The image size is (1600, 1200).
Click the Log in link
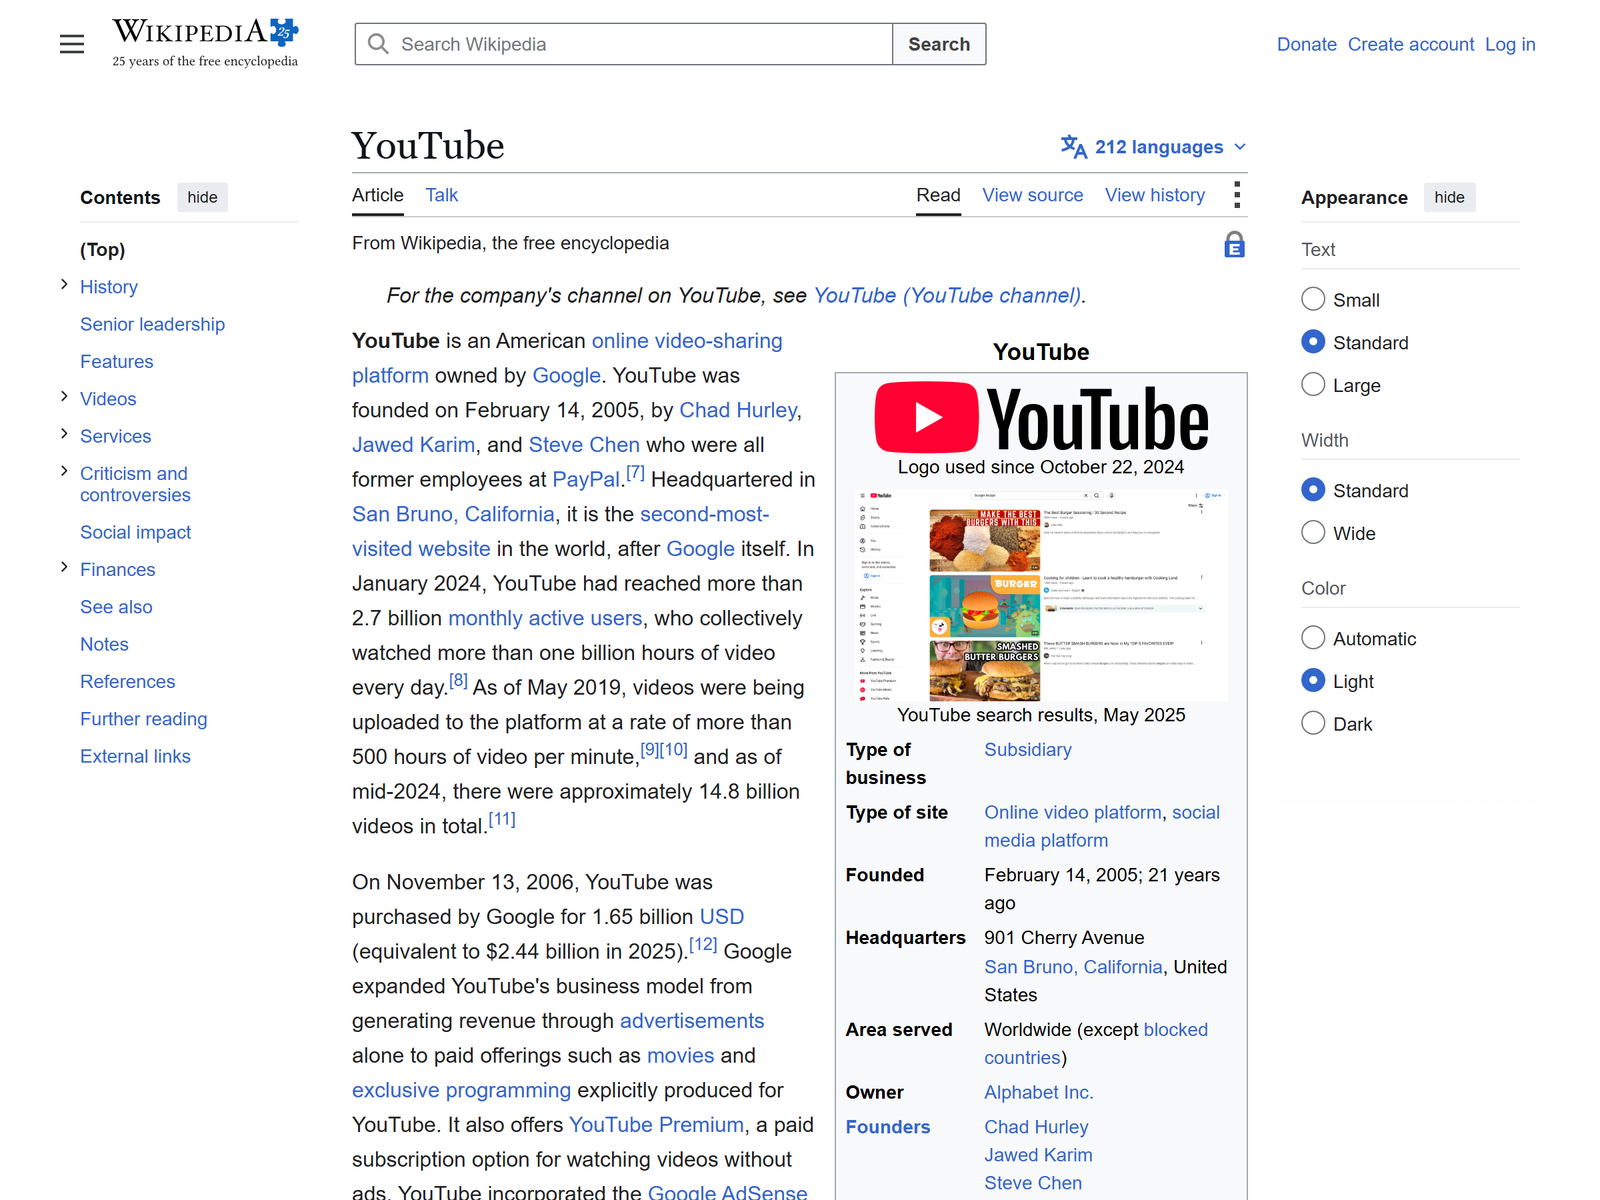pos(1510,44)
